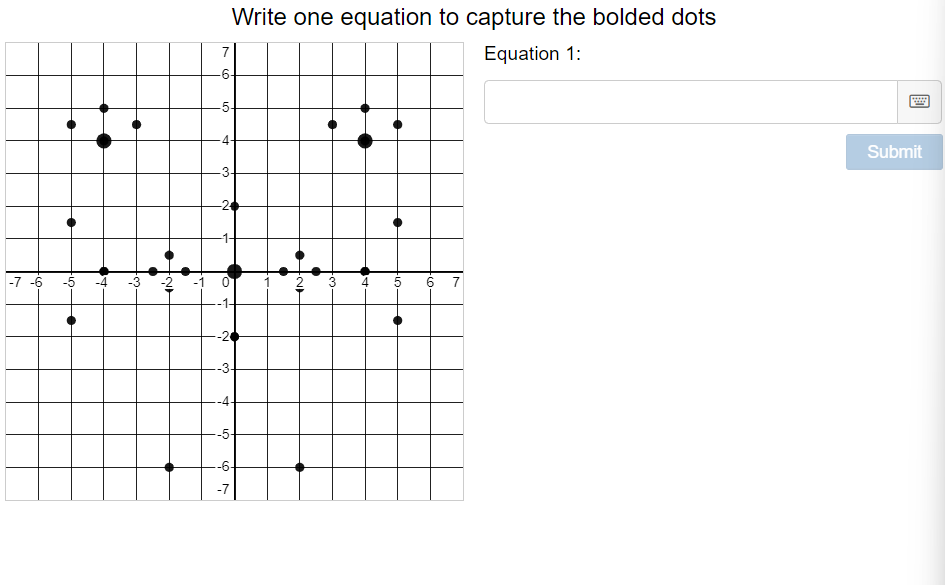
Task: Click the triangle marker below x = -2
Action: (x=169, y=292)
